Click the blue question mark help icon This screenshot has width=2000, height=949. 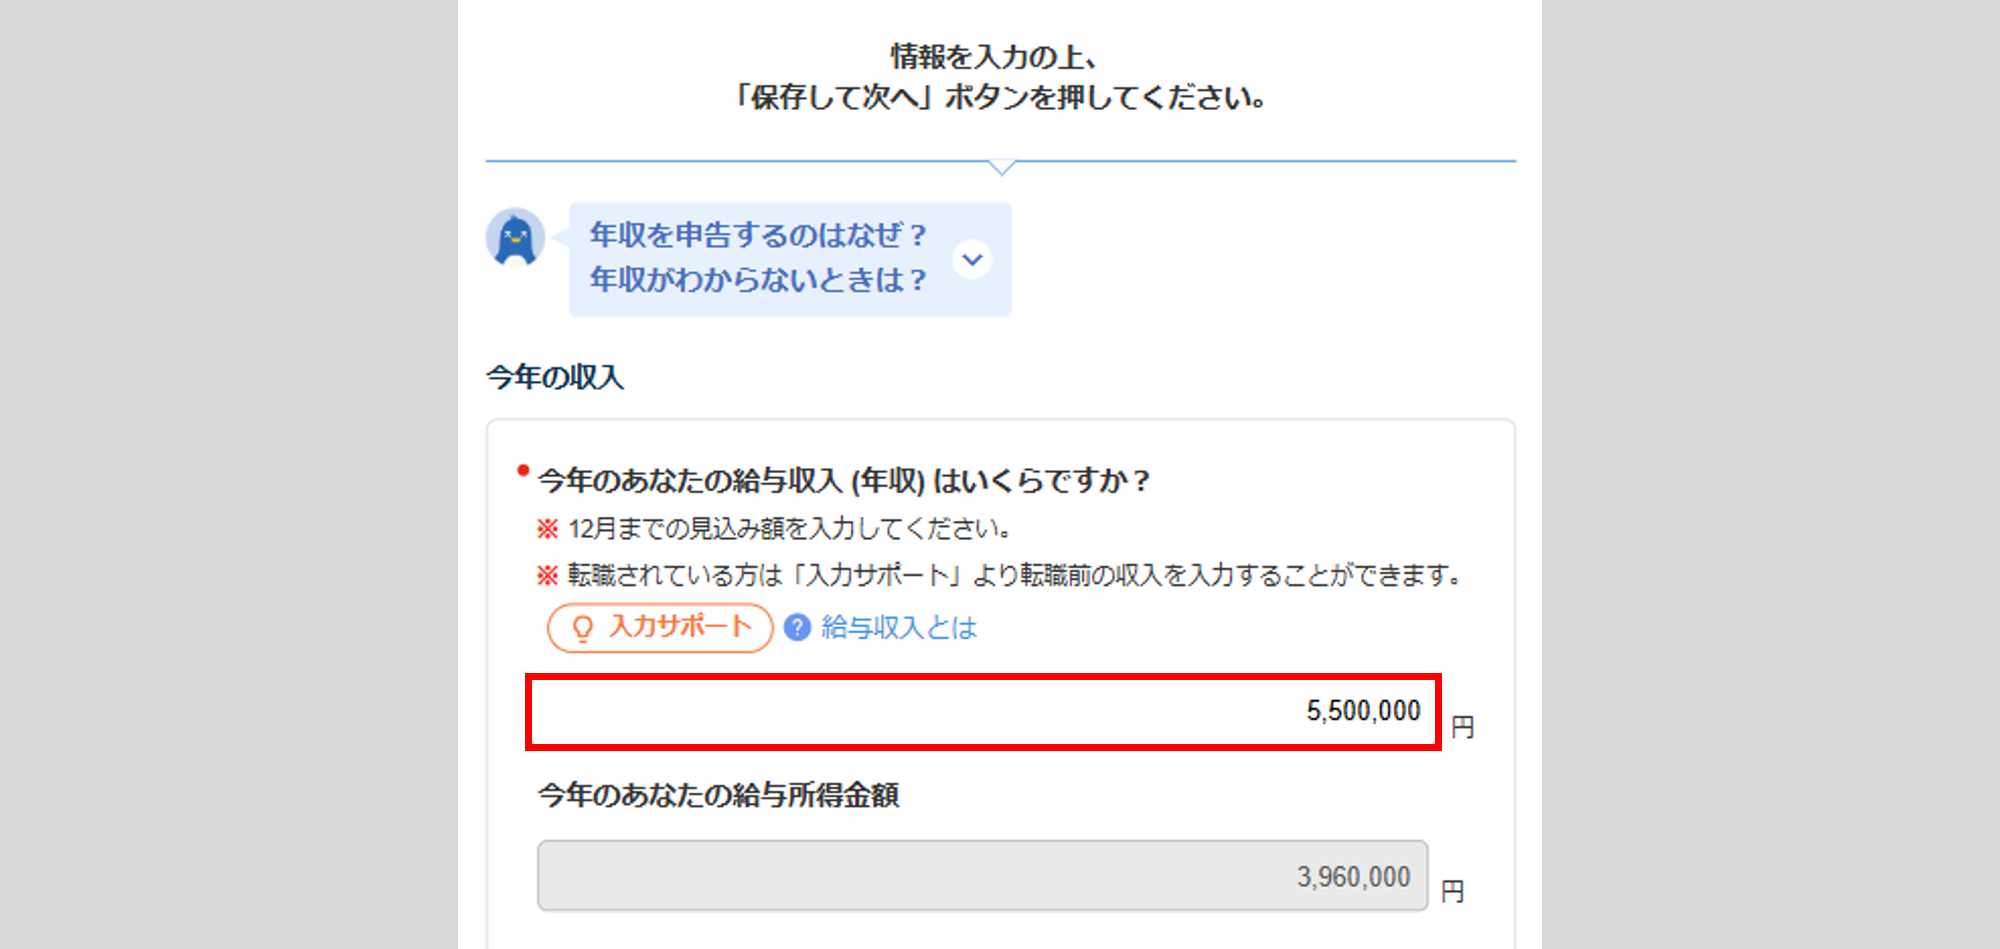[797, 627]
